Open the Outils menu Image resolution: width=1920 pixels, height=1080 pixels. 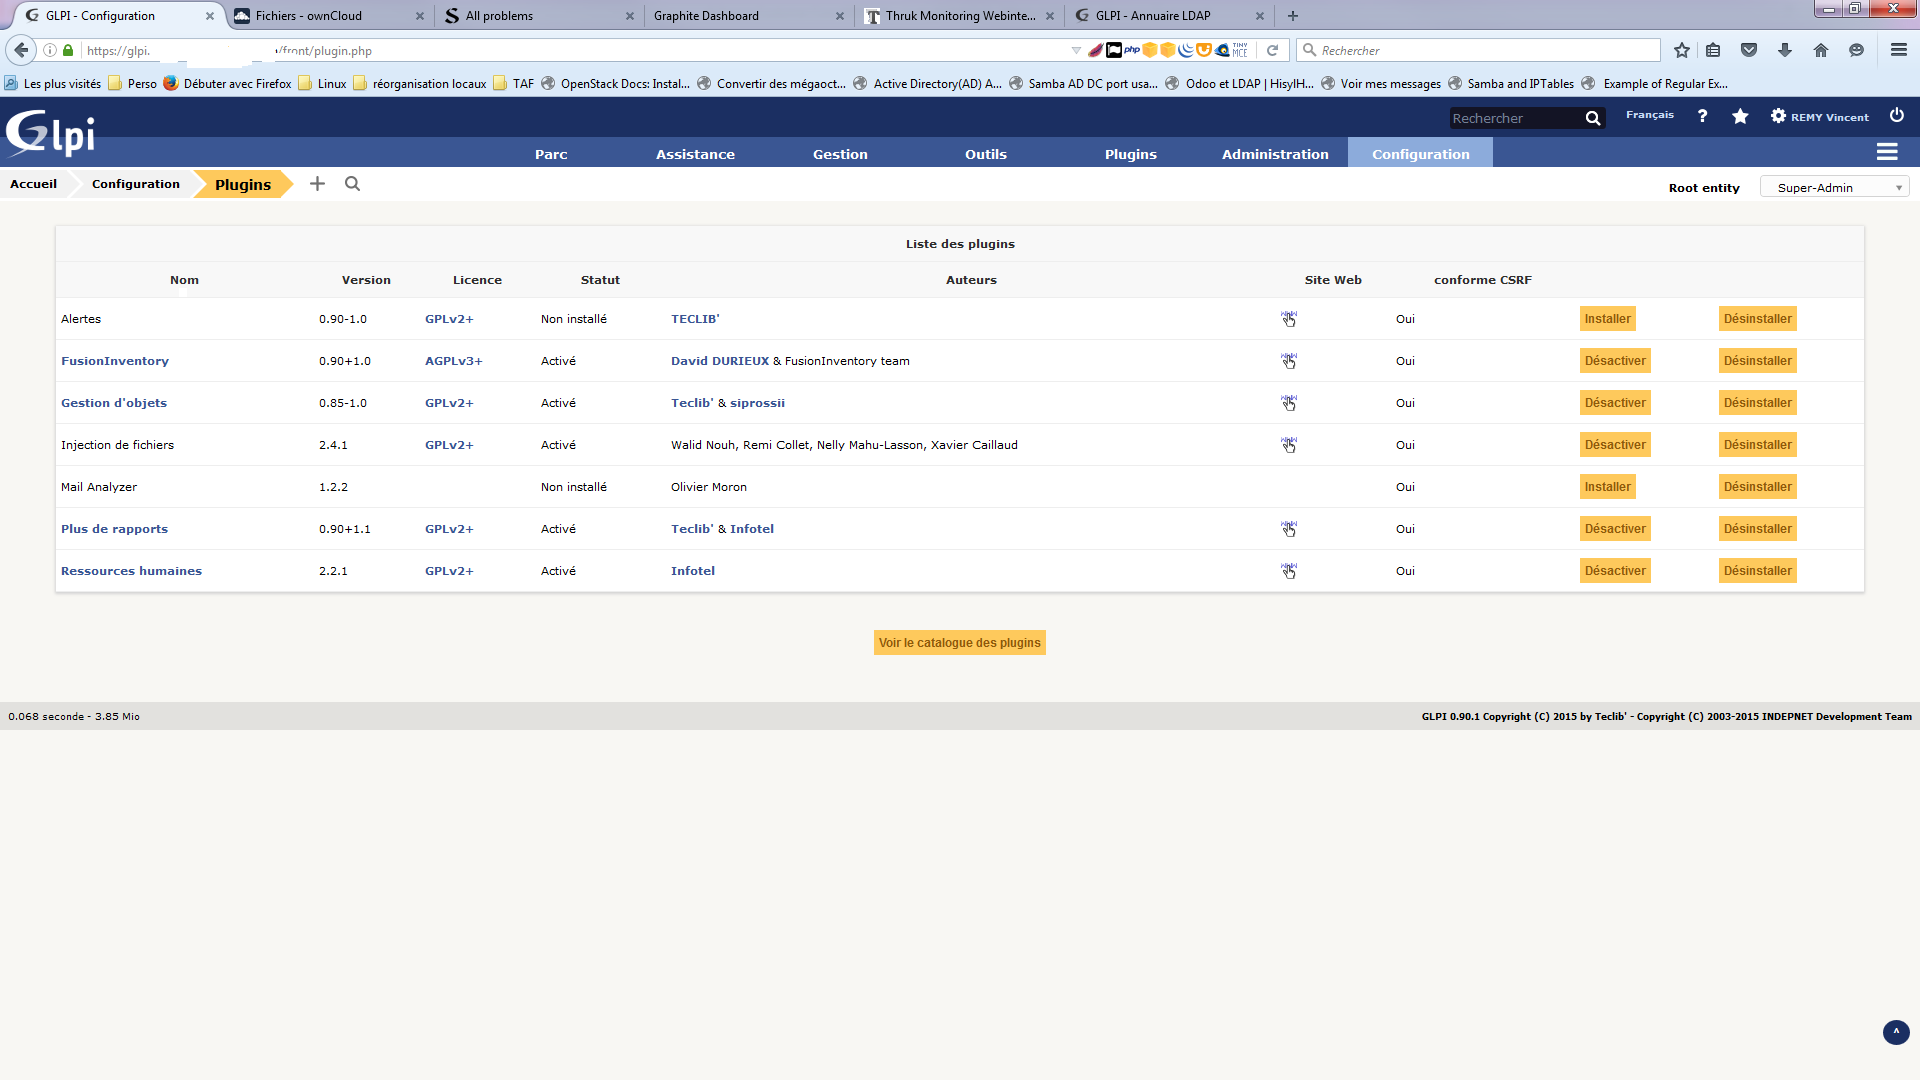click(986, 154)
